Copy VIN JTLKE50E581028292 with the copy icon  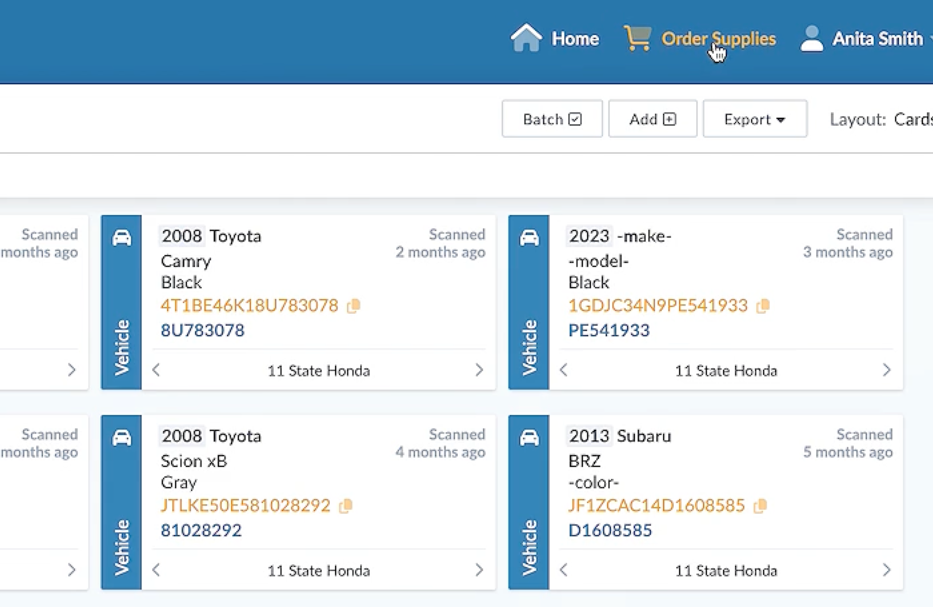click(346, 506)
